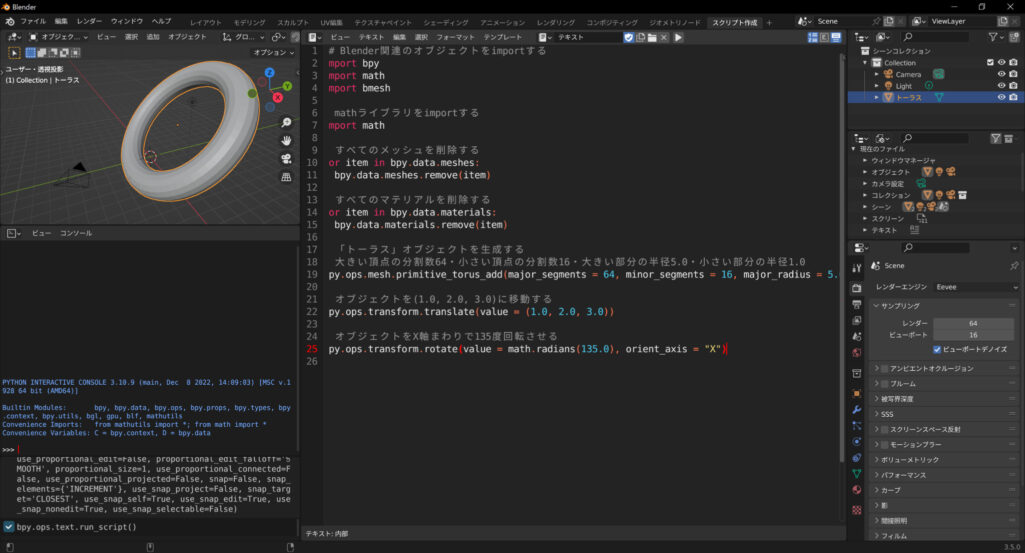The width and height of the screenshot is (1025, 553).
Task: Open the オブジェクトモード dropdown in viewport header
Action: click(x=58, y=37)
